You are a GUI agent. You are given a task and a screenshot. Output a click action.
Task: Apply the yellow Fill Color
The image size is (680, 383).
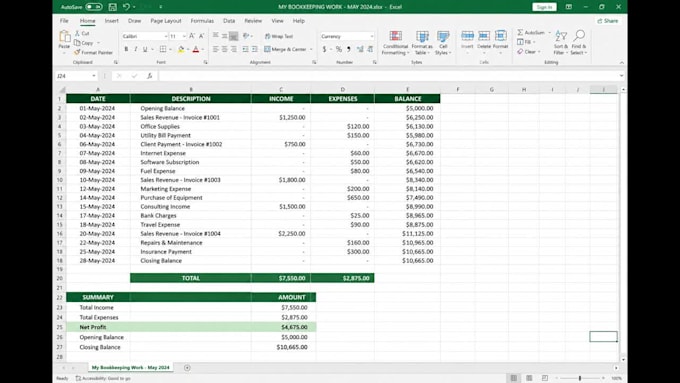click(x=181, y=49)
